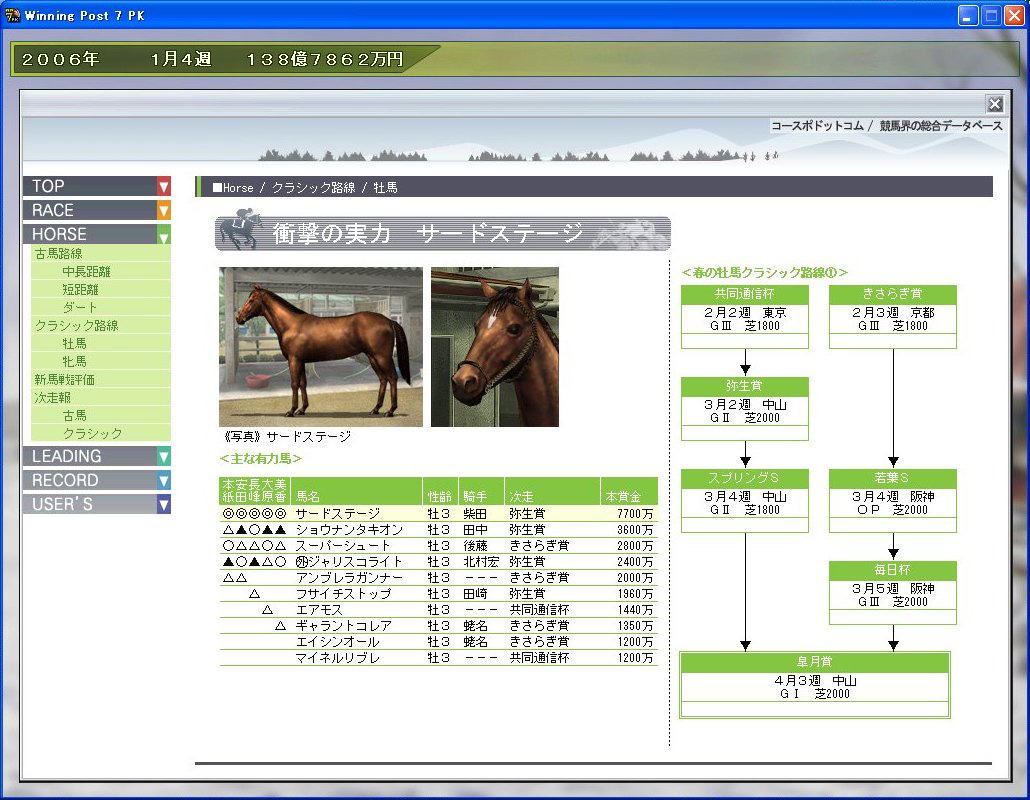Select the スーパーシュート row

[x=438, y=546]
